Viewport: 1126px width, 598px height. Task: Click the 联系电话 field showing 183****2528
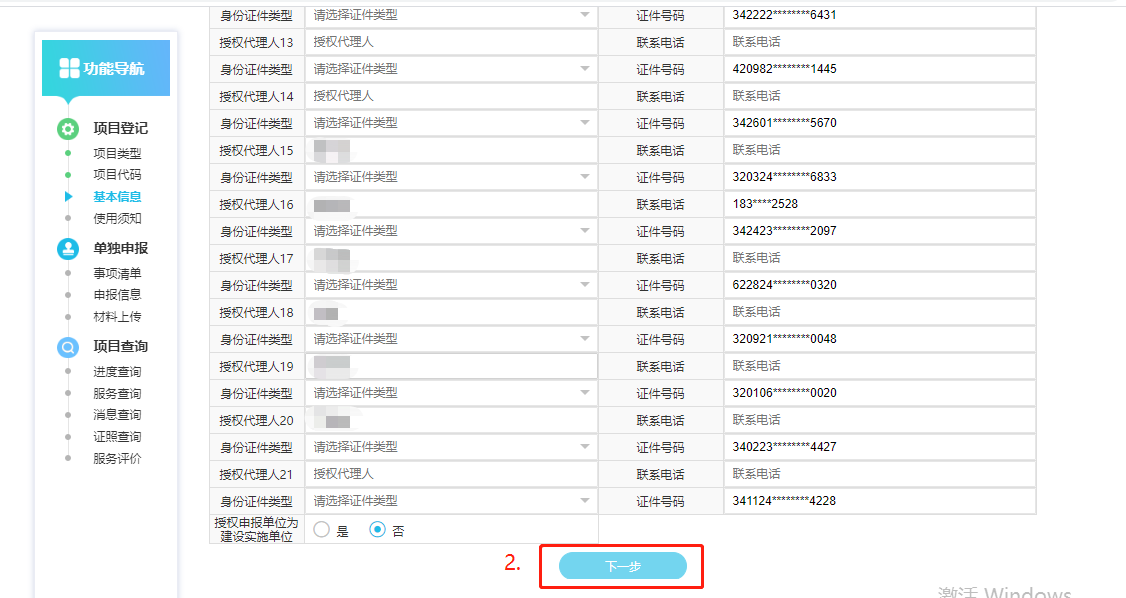880,204
